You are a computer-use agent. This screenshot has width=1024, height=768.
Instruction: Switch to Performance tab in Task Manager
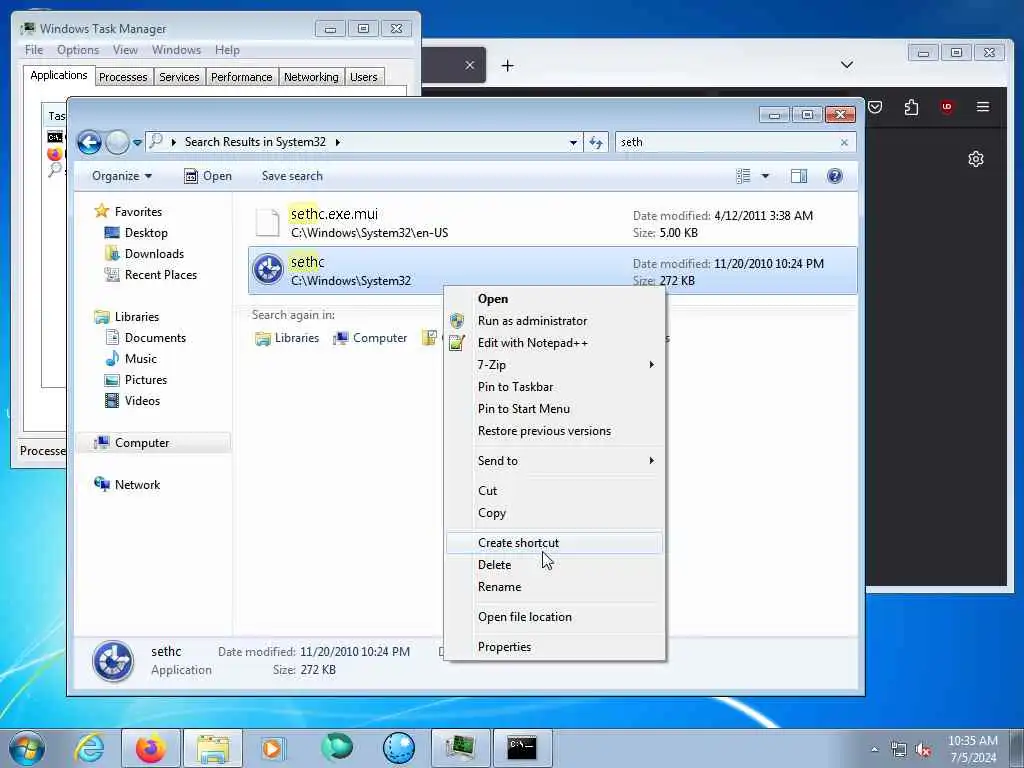point(242,77)
